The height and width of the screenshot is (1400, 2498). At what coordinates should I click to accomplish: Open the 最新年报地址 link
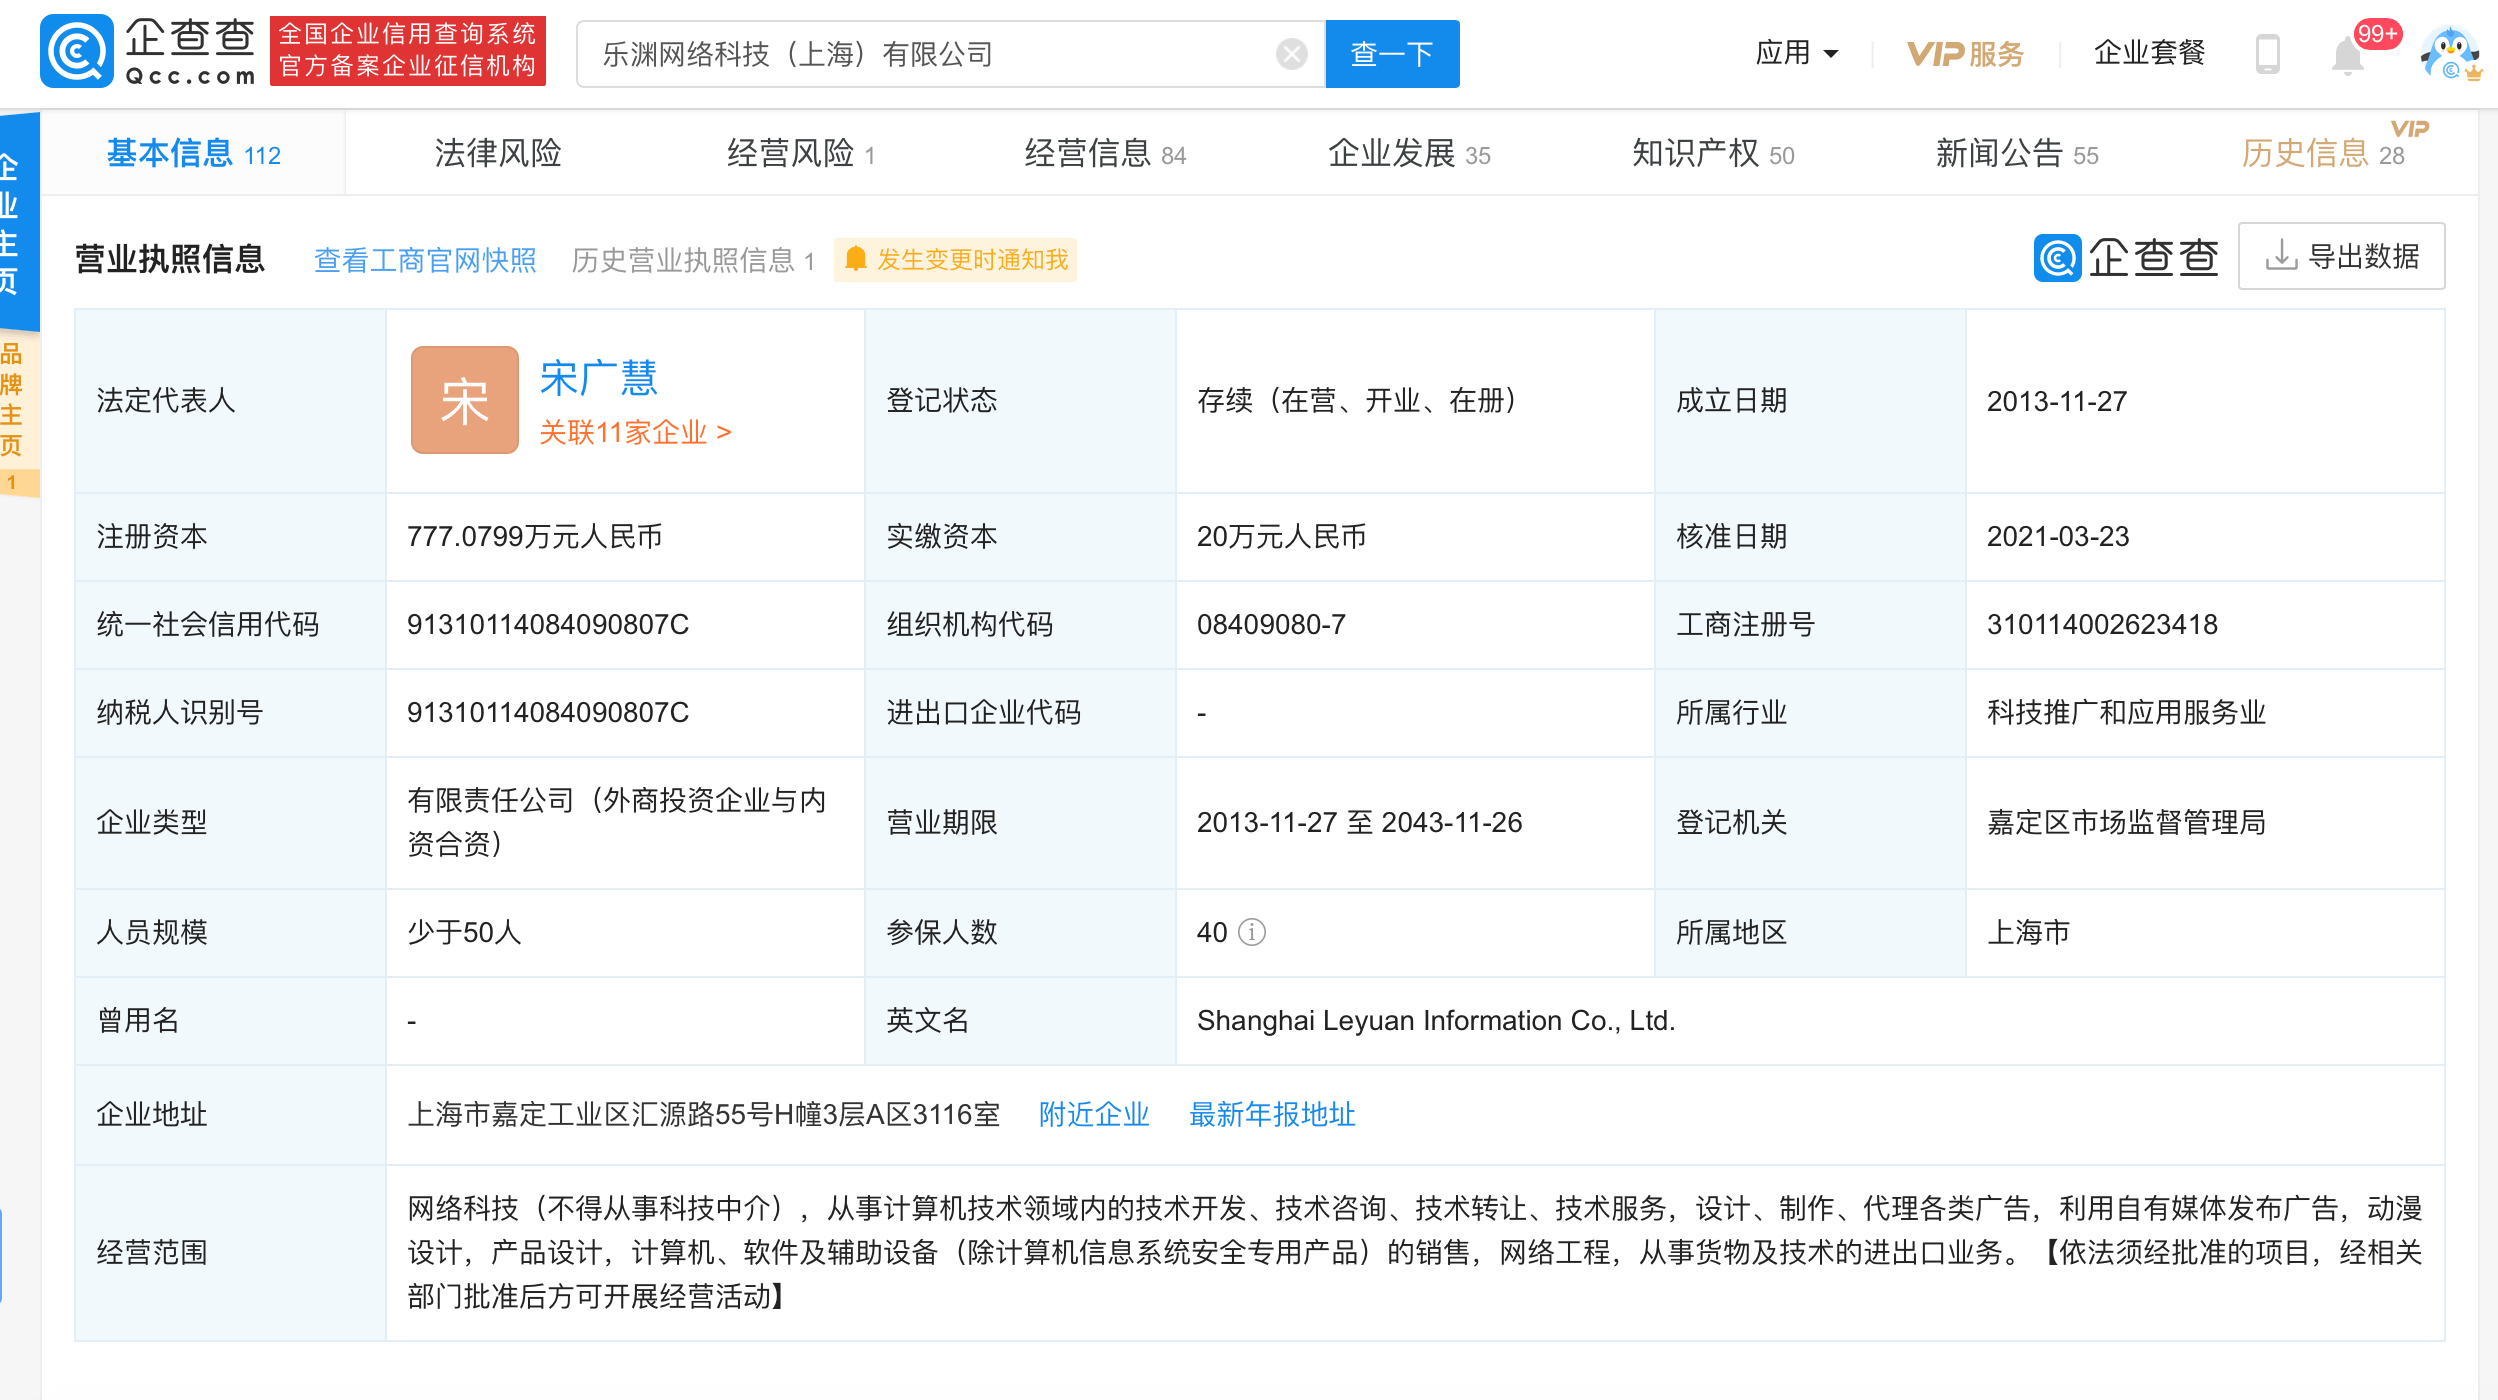[1272, 1114]
